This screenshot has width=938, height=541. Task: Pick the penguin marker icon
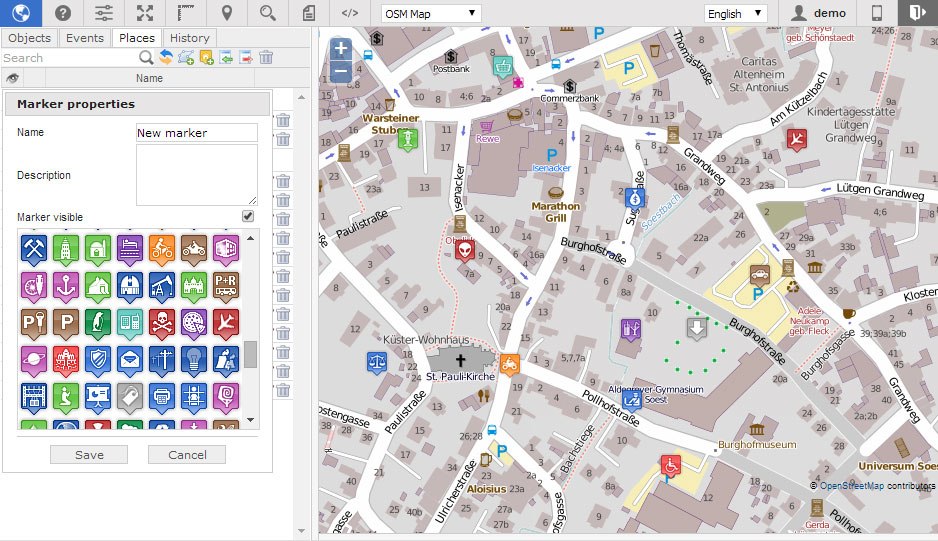98,322
